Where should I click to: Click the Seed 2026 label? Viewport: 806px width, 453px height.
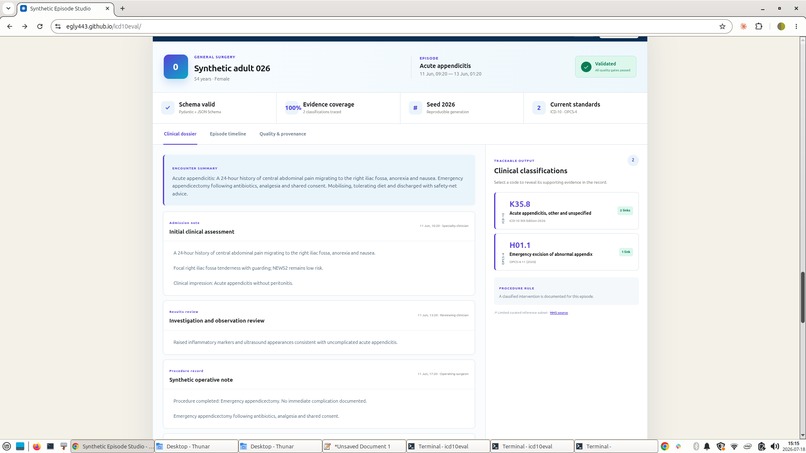(x=441, y=104)
